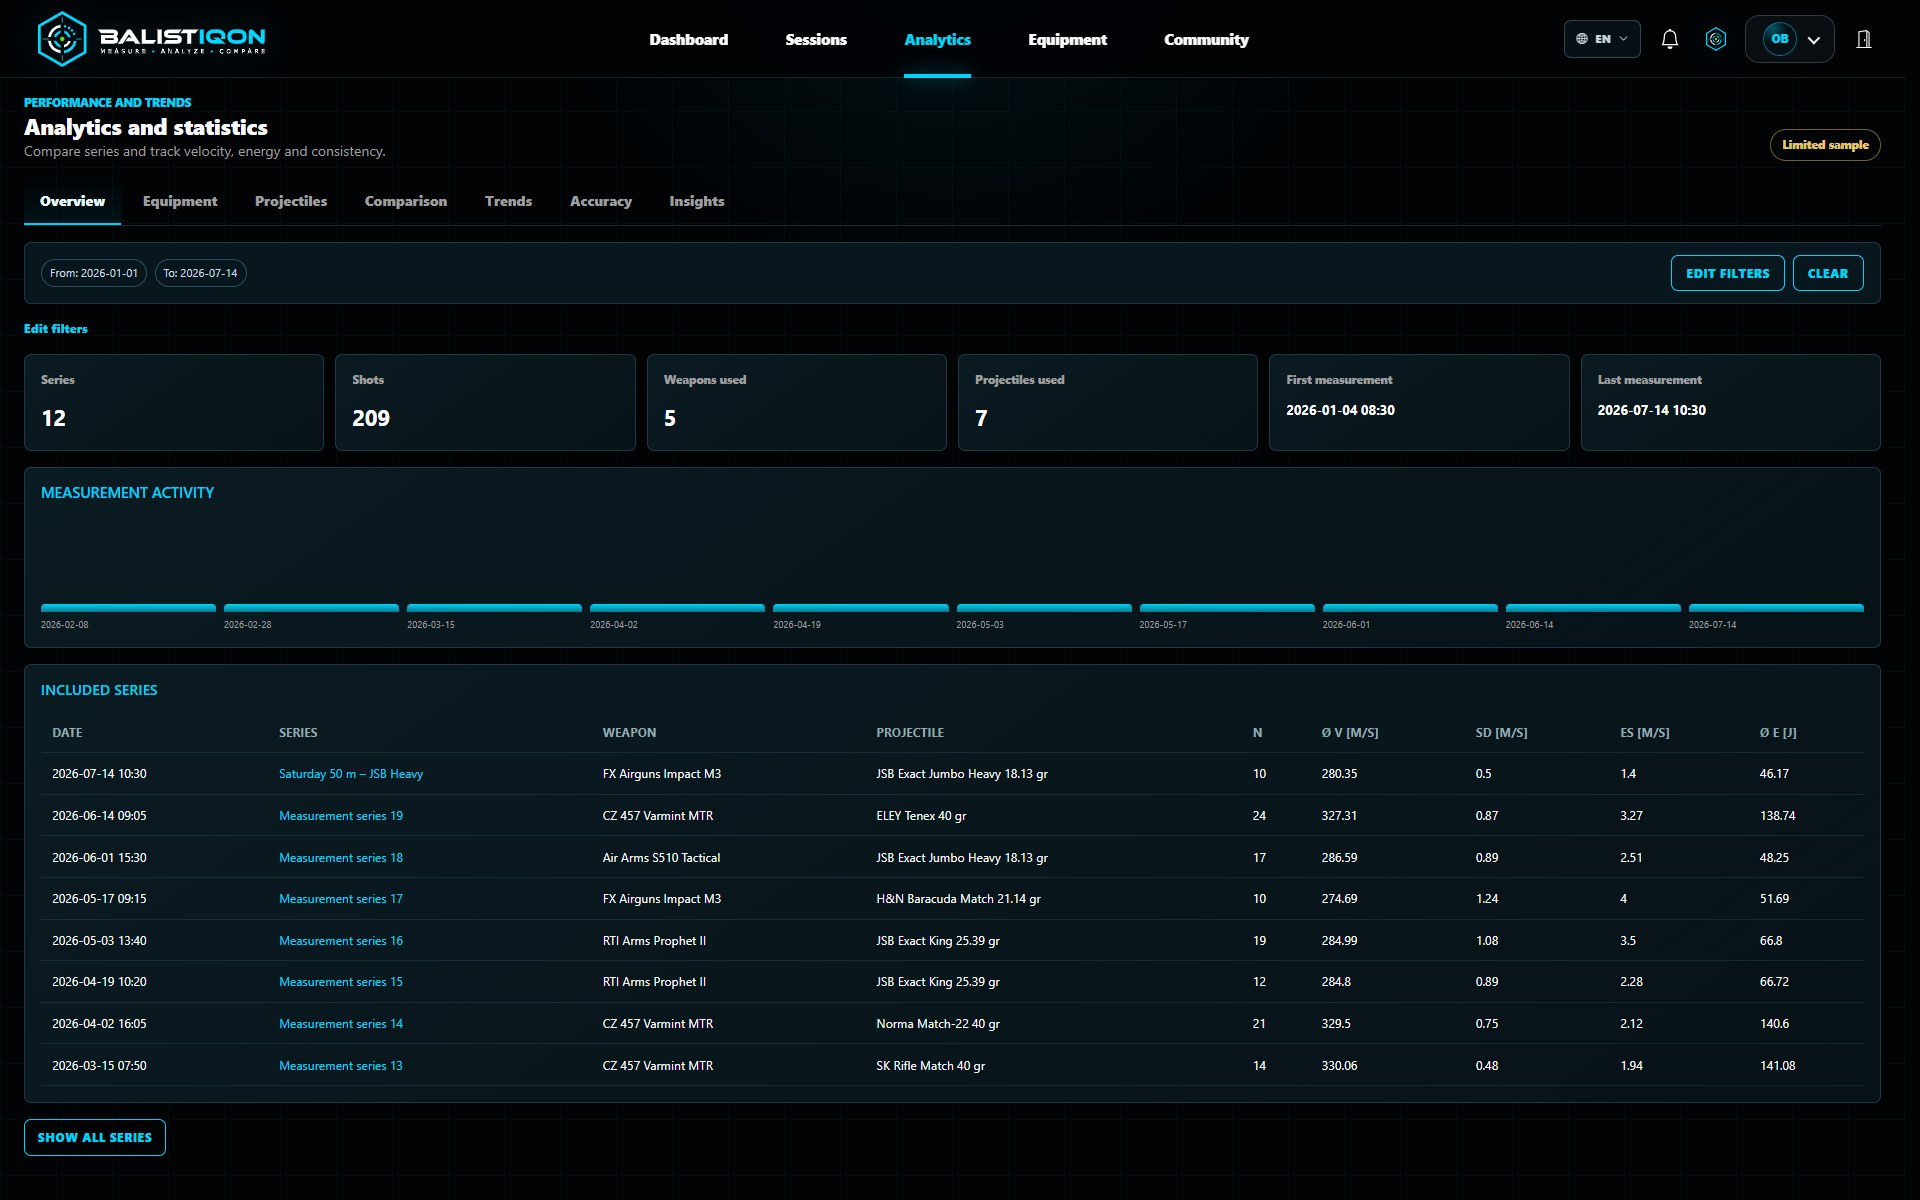Open the EN language dropdown
1920x1200 pixels.
(1602, 39)
